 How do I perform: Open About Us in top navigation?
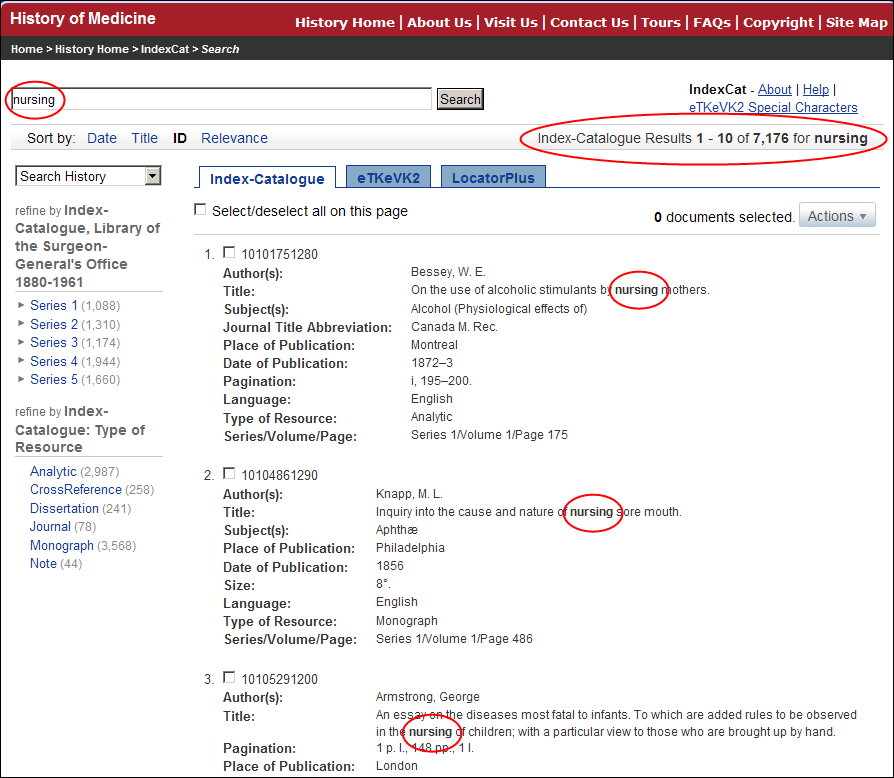point(439,22)
